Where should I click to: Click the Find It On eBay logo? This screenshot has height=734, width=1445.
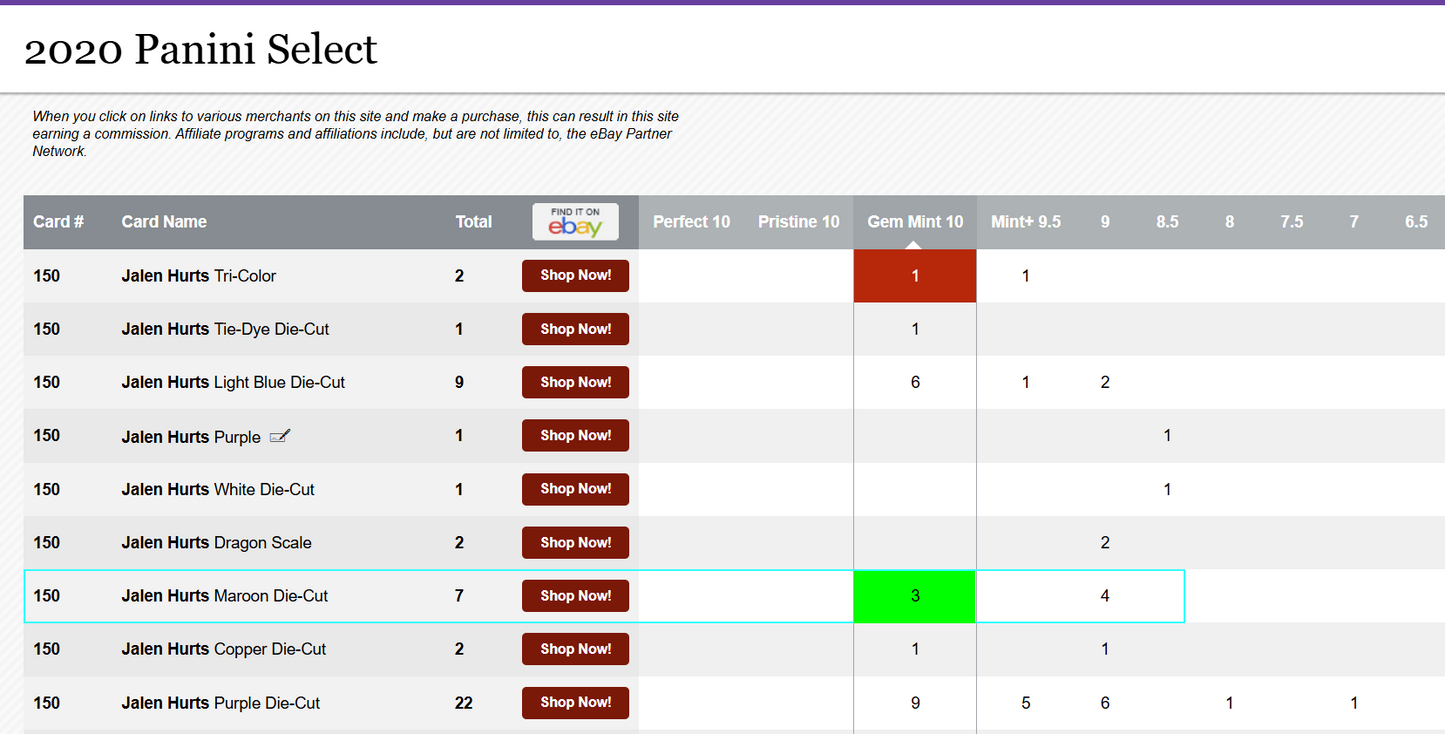tap(575, 222)
